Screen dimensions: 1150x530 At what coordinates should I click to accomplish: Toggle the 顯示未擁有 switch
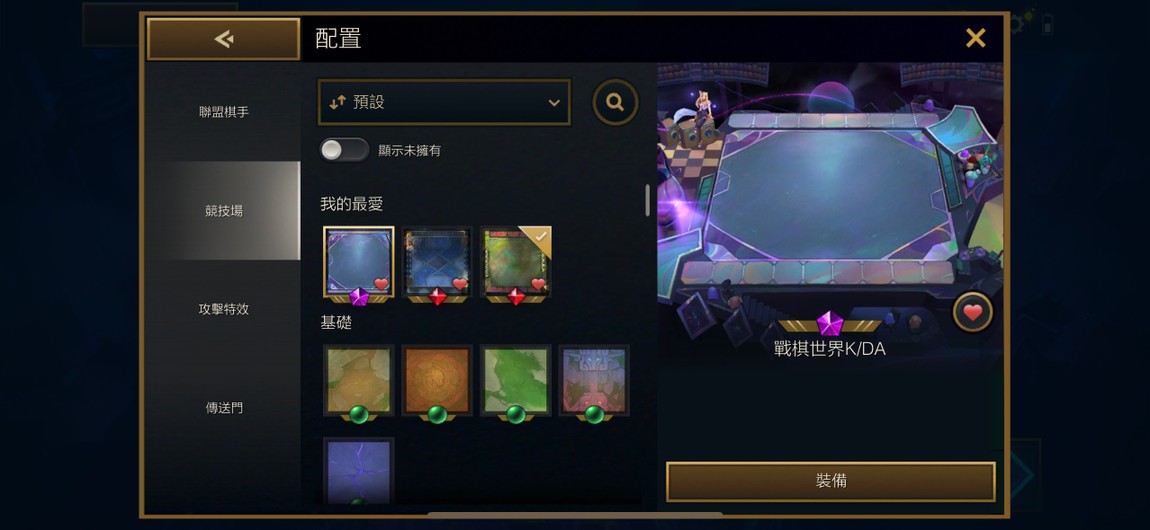[x=344, y=150]
